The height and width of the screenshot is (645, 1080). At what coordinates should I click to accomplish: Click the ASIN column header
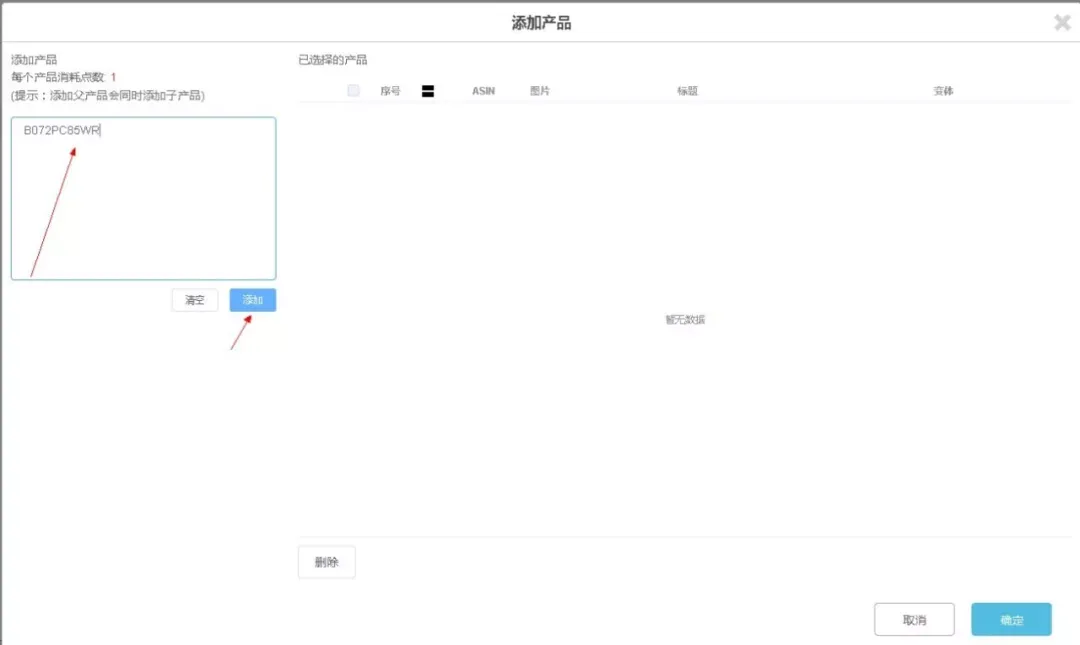pyautogui.click(x=484, y=91)
